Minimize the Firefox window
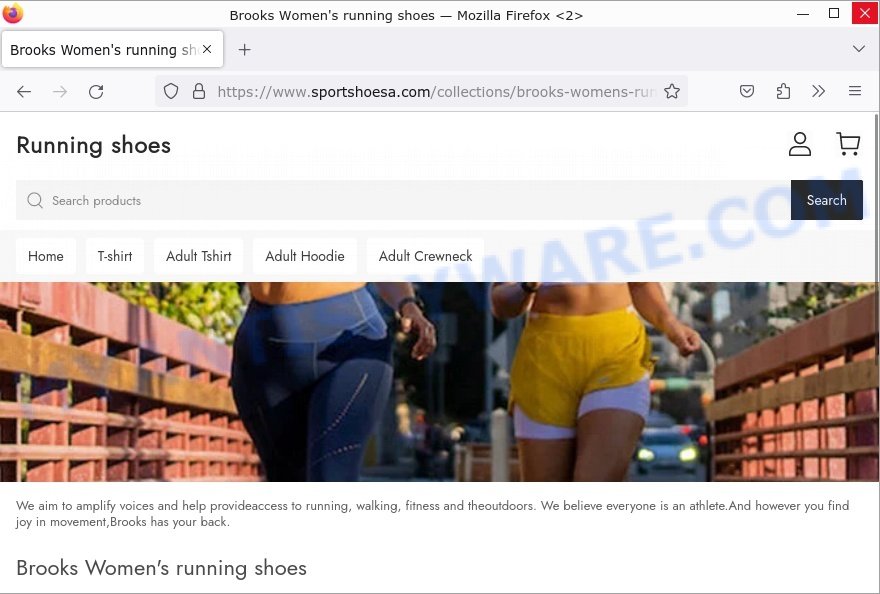Viewport: 880px width, 594px height. point(803,13)
